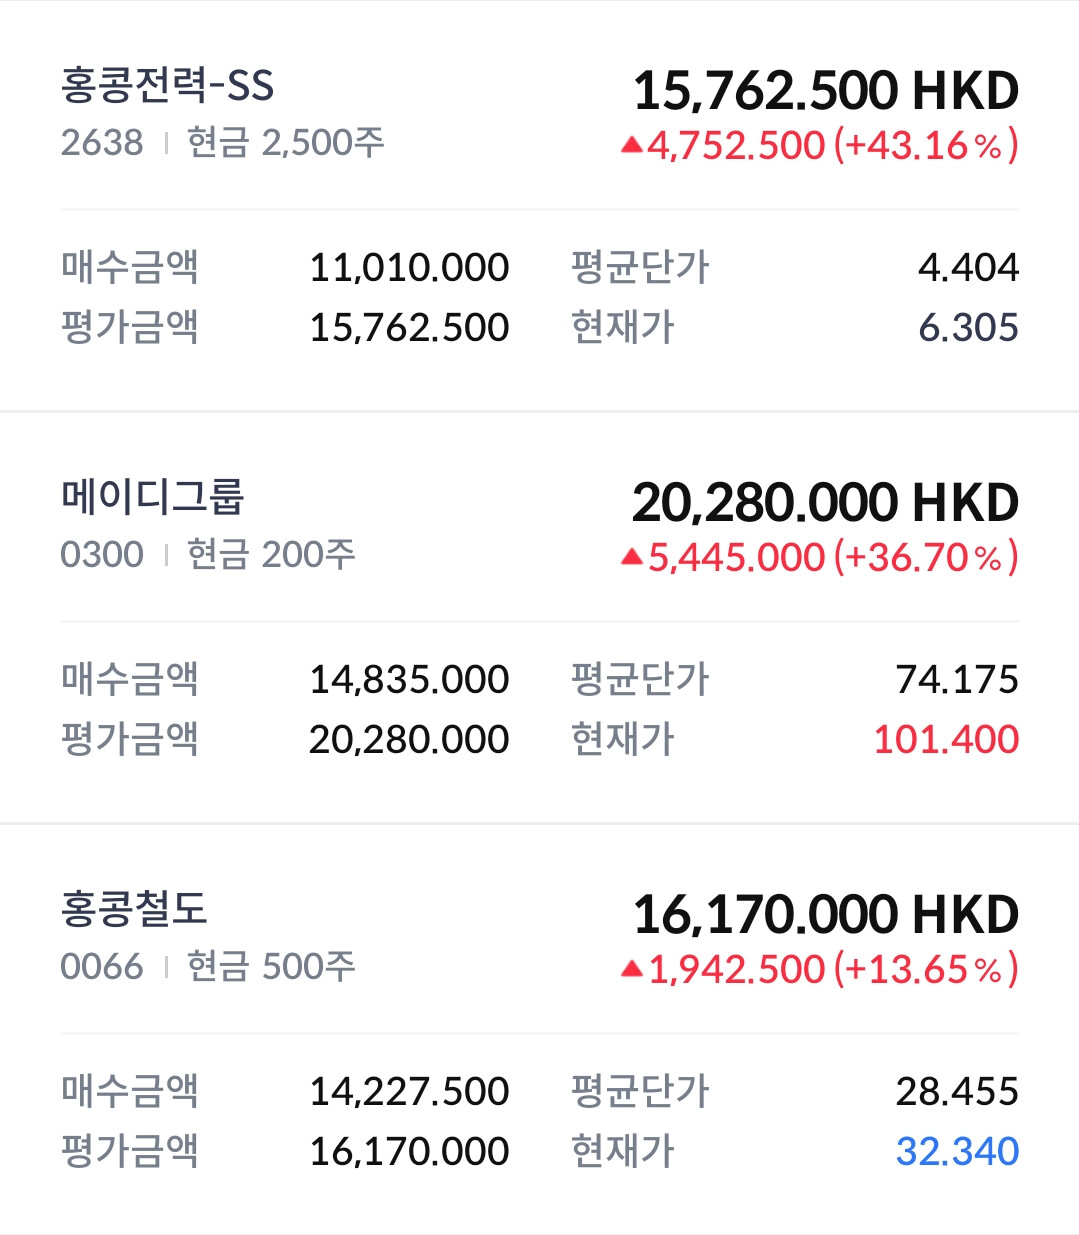Tap the 매수금액 11,010.000 row
This screenshot has width=1079, height=1235.
(x=285, y=268)
